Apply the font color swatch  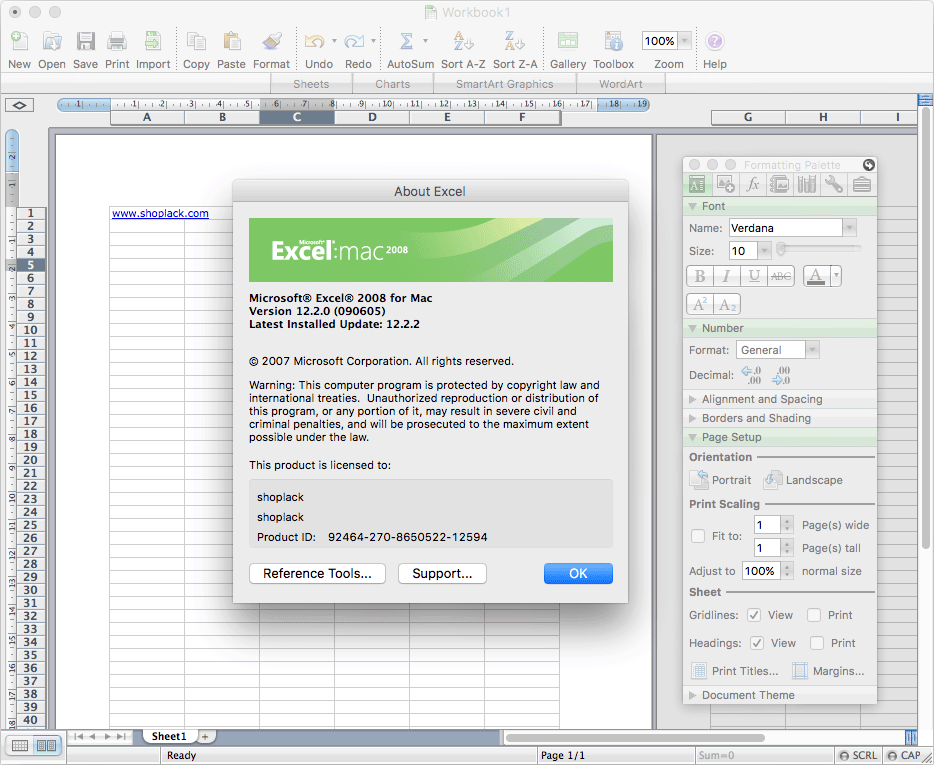(816, 276)
